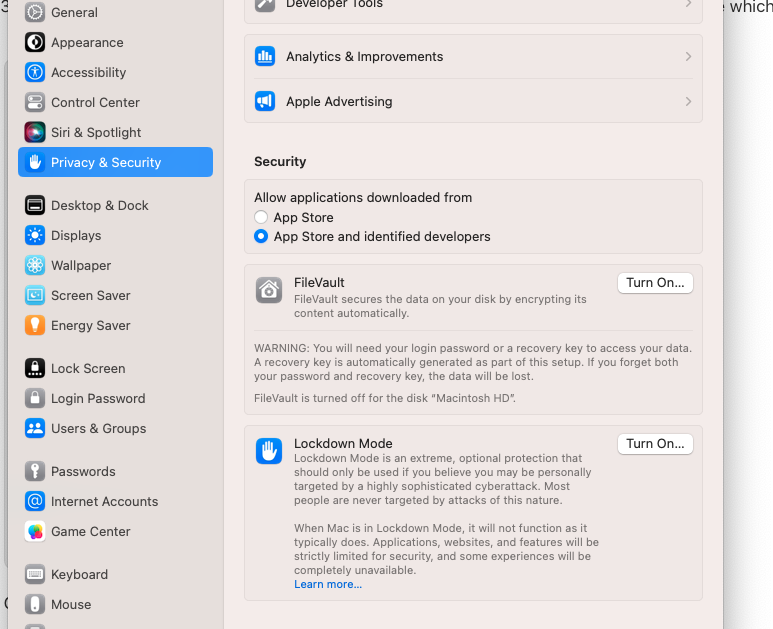Select App Store and identified developers
This screenshot has width=773, height=629.
pos(261,237)
